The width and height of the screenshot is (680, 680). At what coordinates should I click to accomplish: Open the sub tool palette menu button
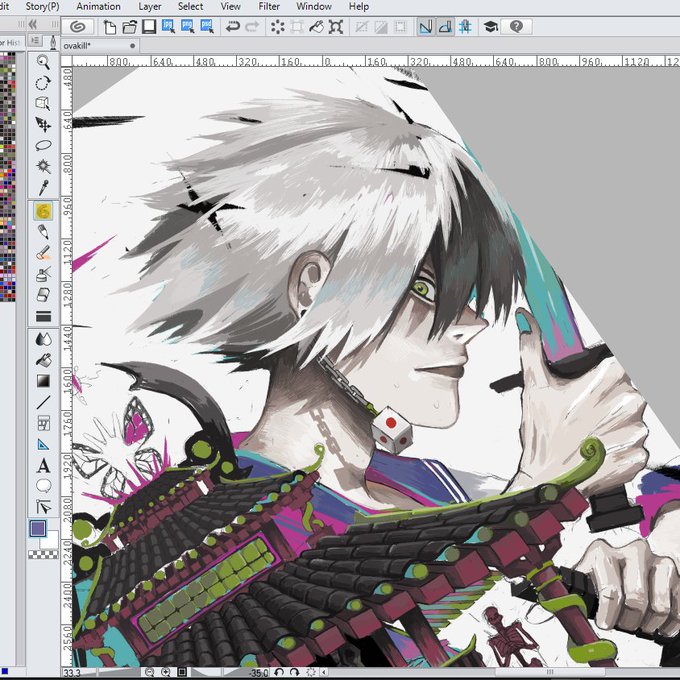pyautogui.click(x=36, y=41)
